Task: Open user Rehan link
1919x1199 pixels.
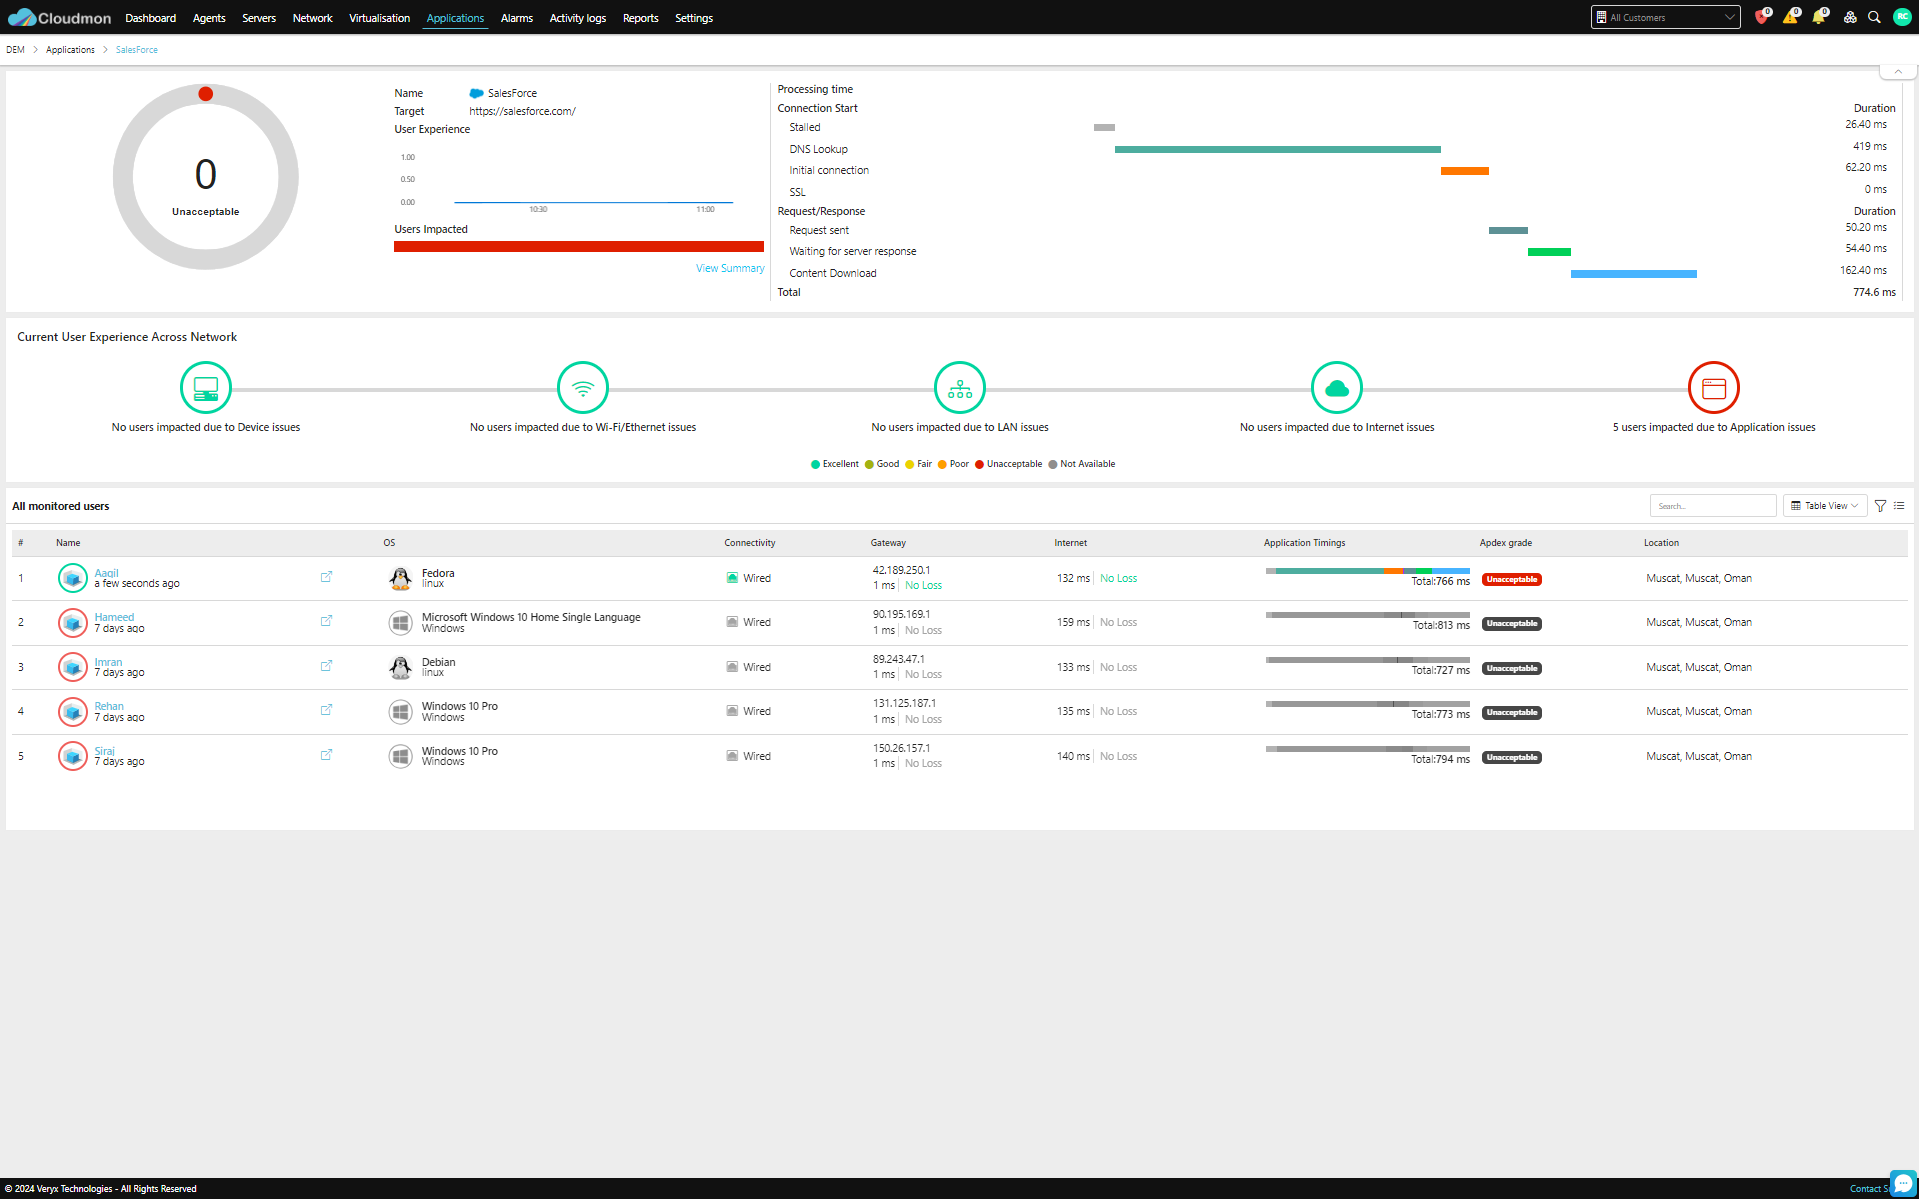Action: click(109, 706)
